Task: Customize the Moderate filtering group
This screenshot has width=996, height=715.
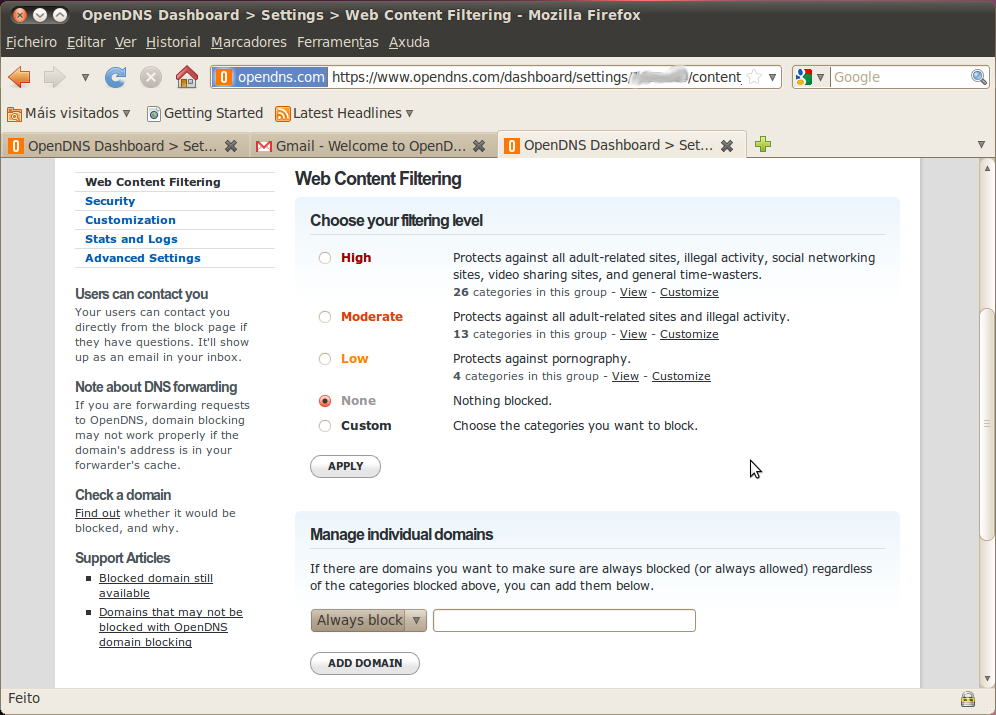Action: [689, 334]
